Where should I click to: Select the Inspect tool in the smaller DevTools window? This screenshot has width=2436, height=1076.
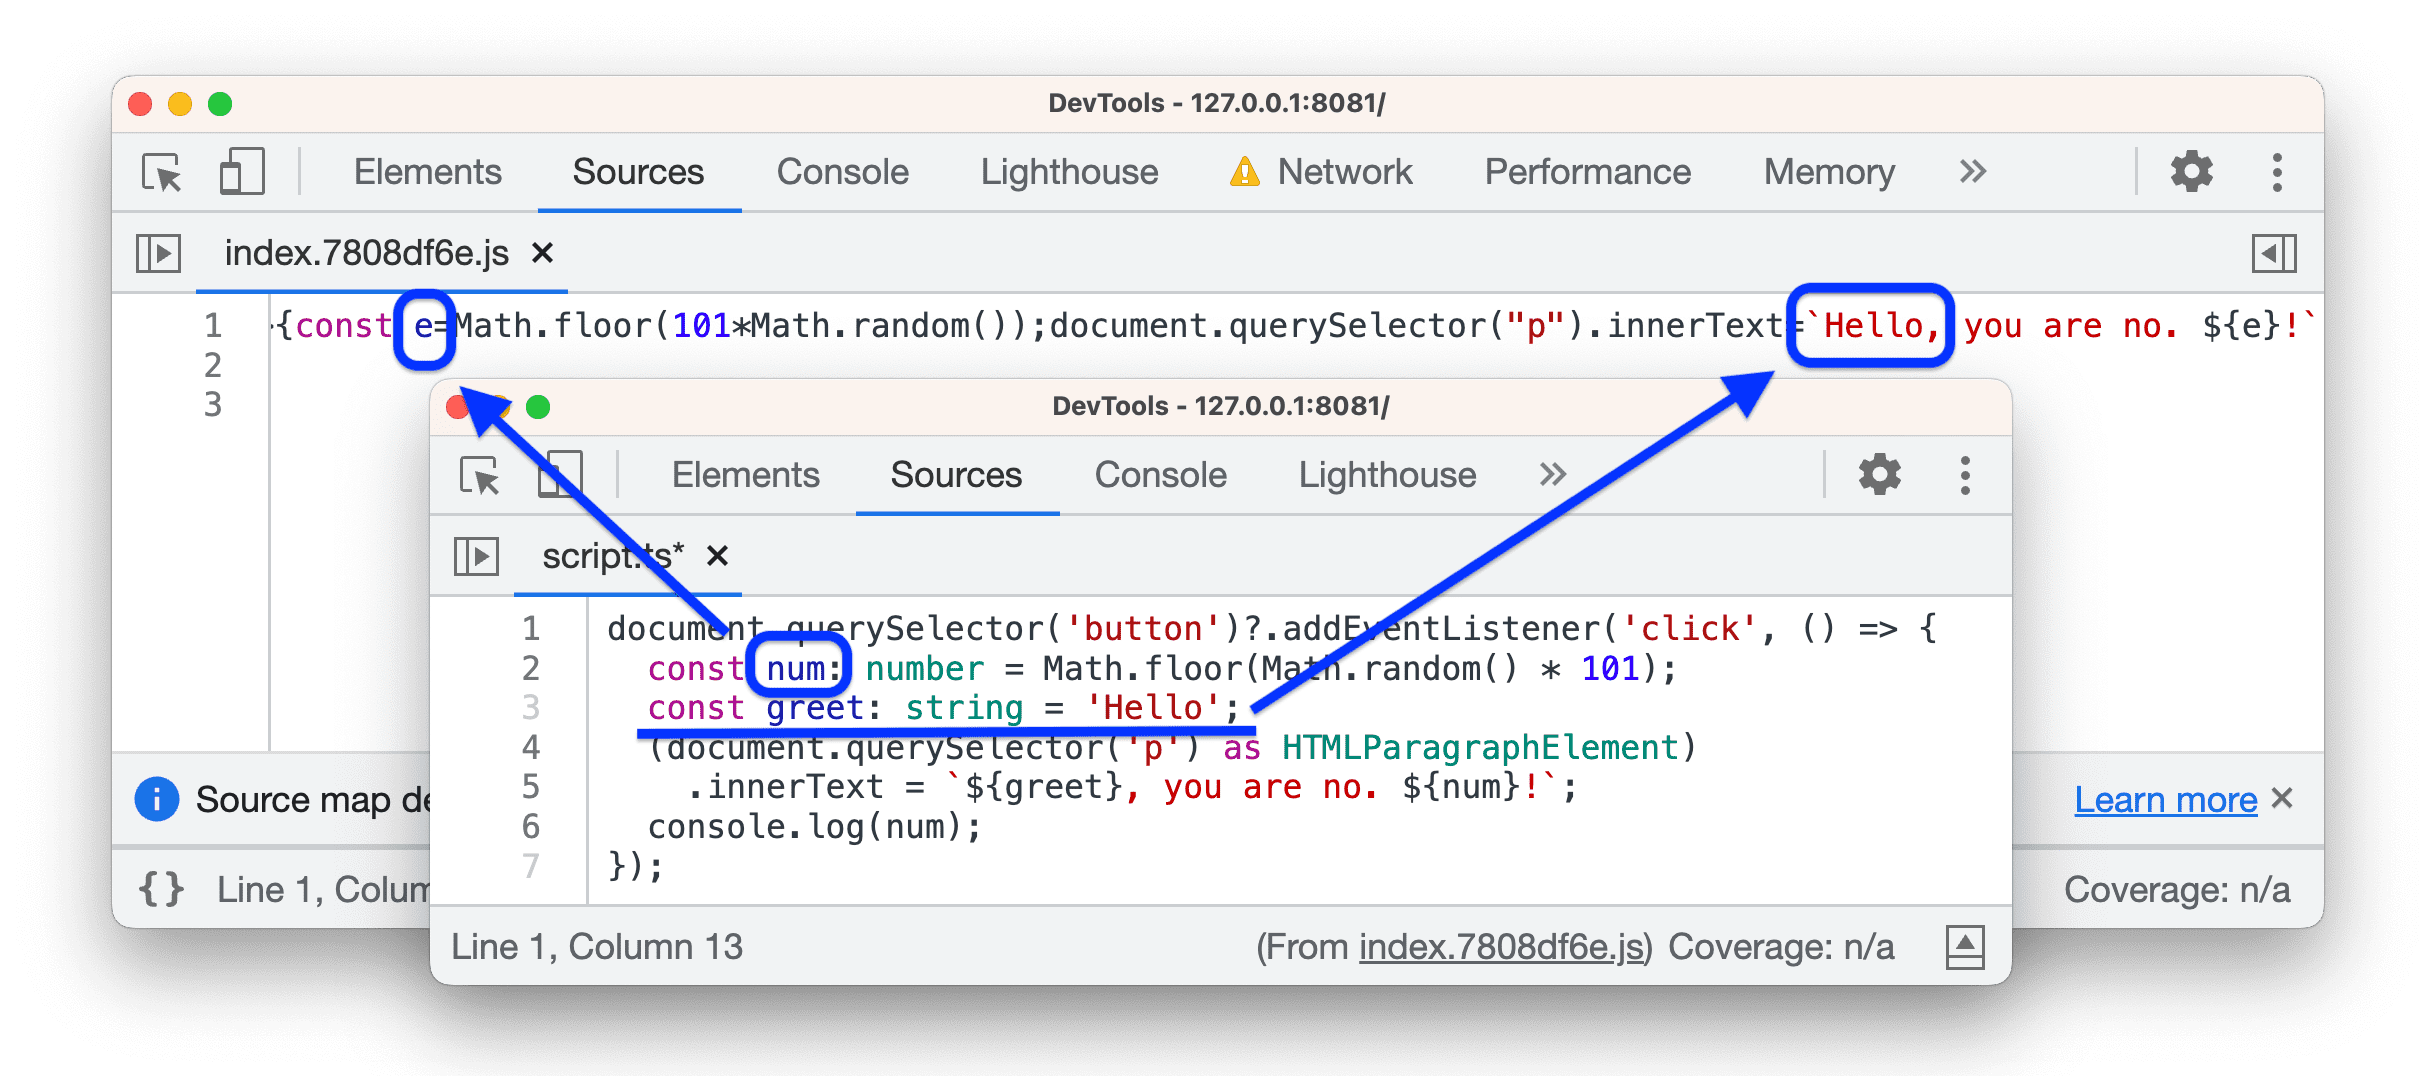(x=481, y=475)
